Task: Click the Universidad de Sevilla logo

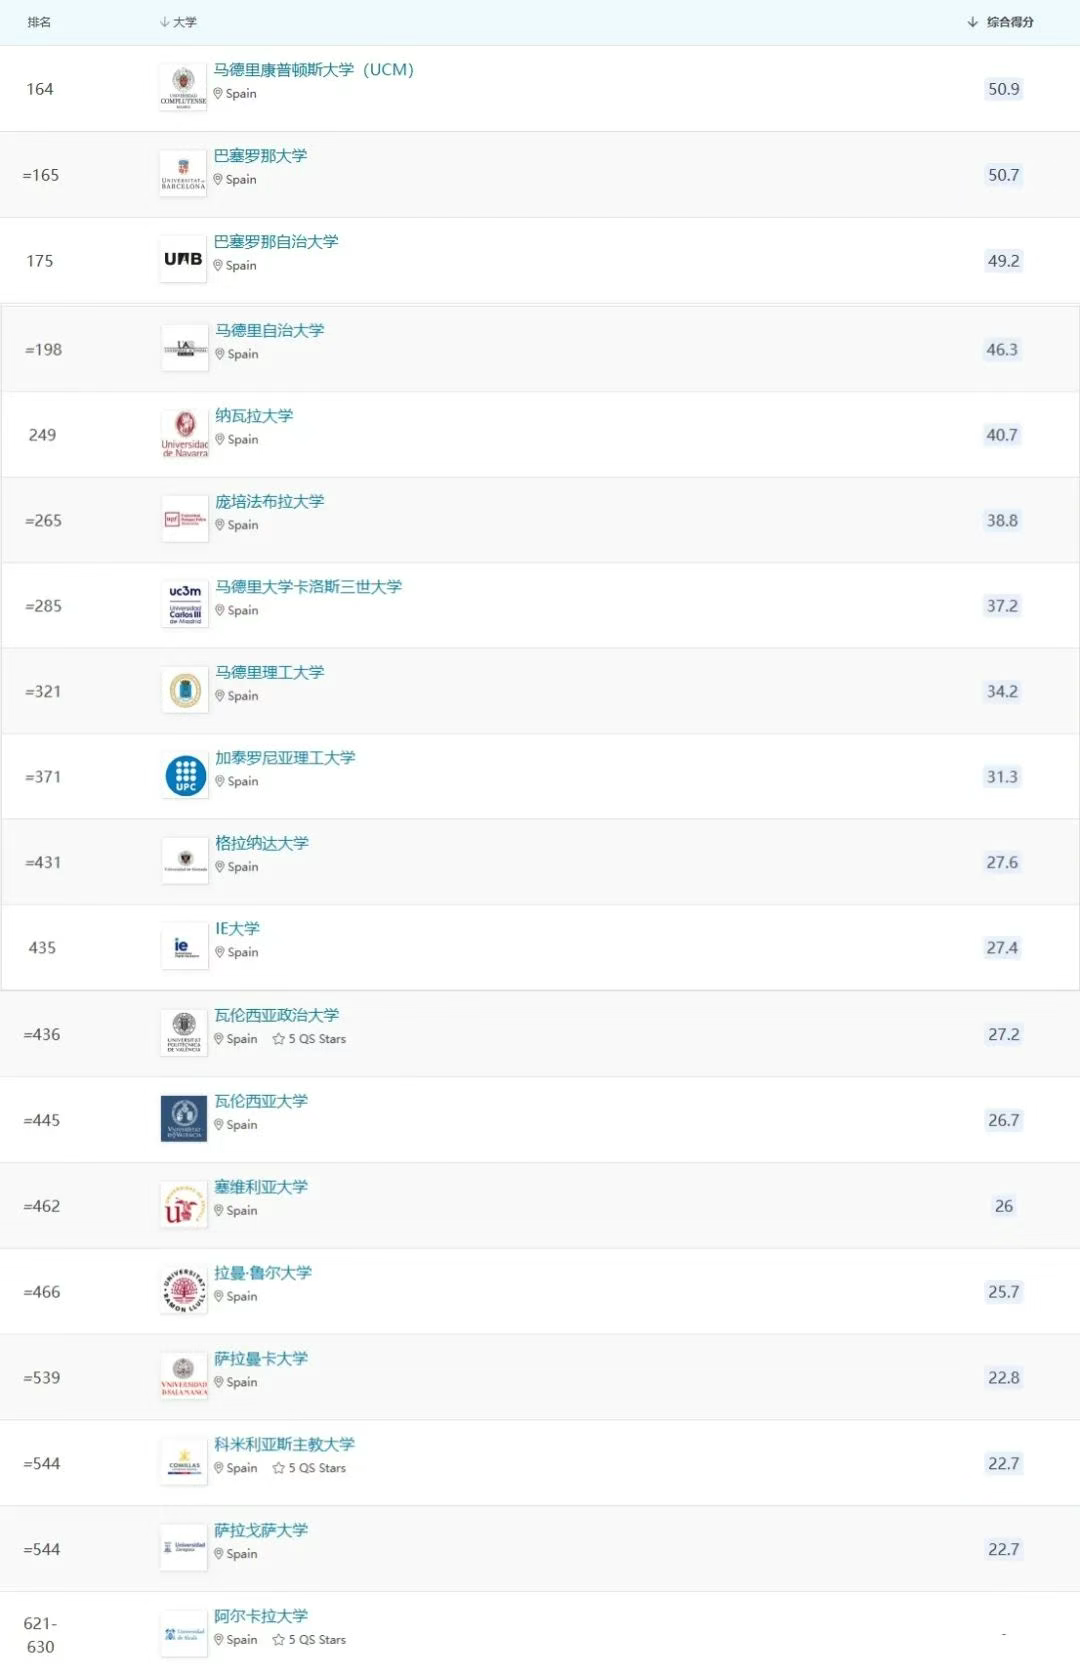Action: point(184,1205)
